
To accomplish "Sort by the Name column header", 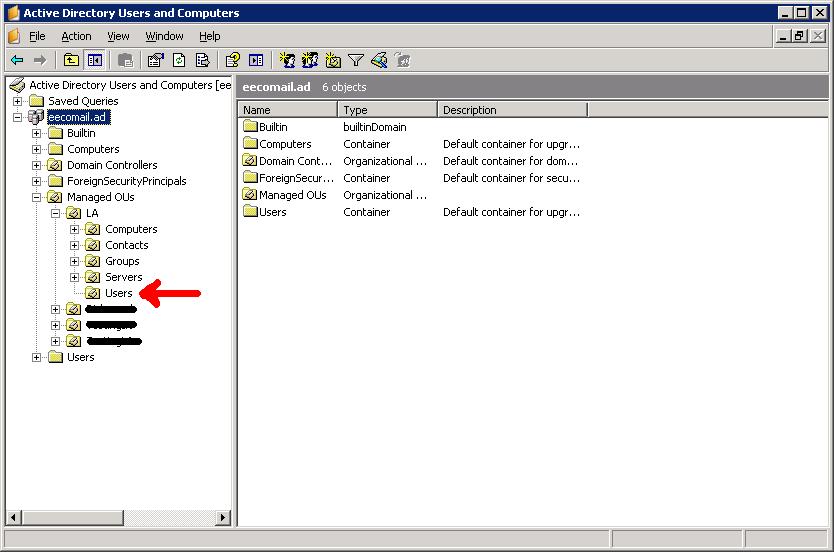I will point(287,110).
